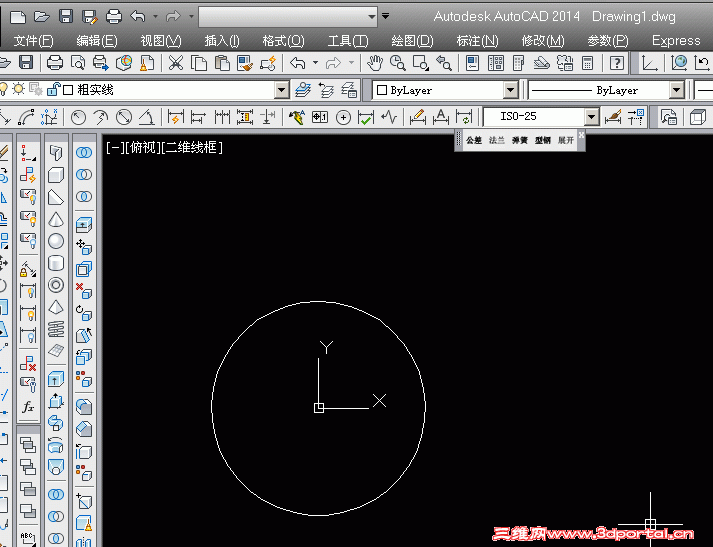This screenshot has height=547, width=713.
Task: Open the QuickCalc calculator icon
Action: pyautogui.click(x=587, y=63)
